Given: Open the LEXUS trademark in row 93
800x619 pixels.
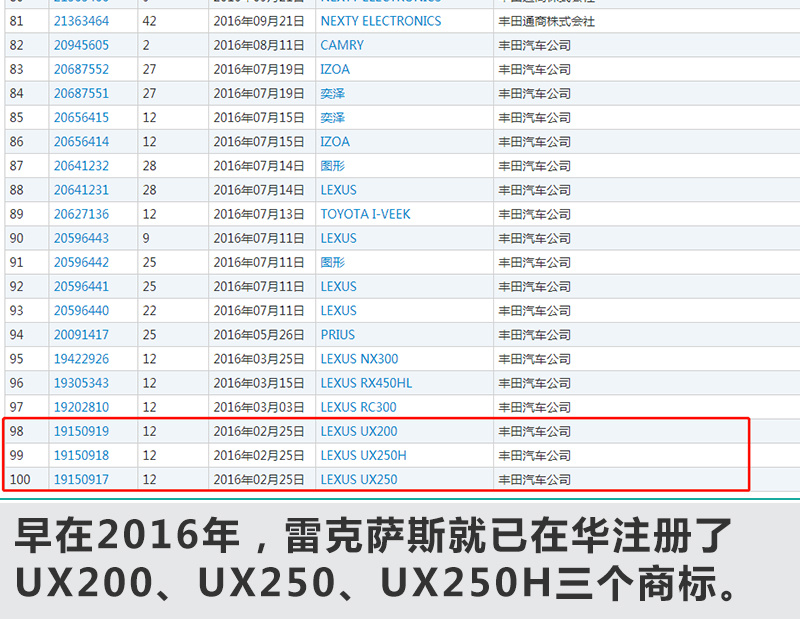Looking at the screenshot, I should (x=338, y=311).
